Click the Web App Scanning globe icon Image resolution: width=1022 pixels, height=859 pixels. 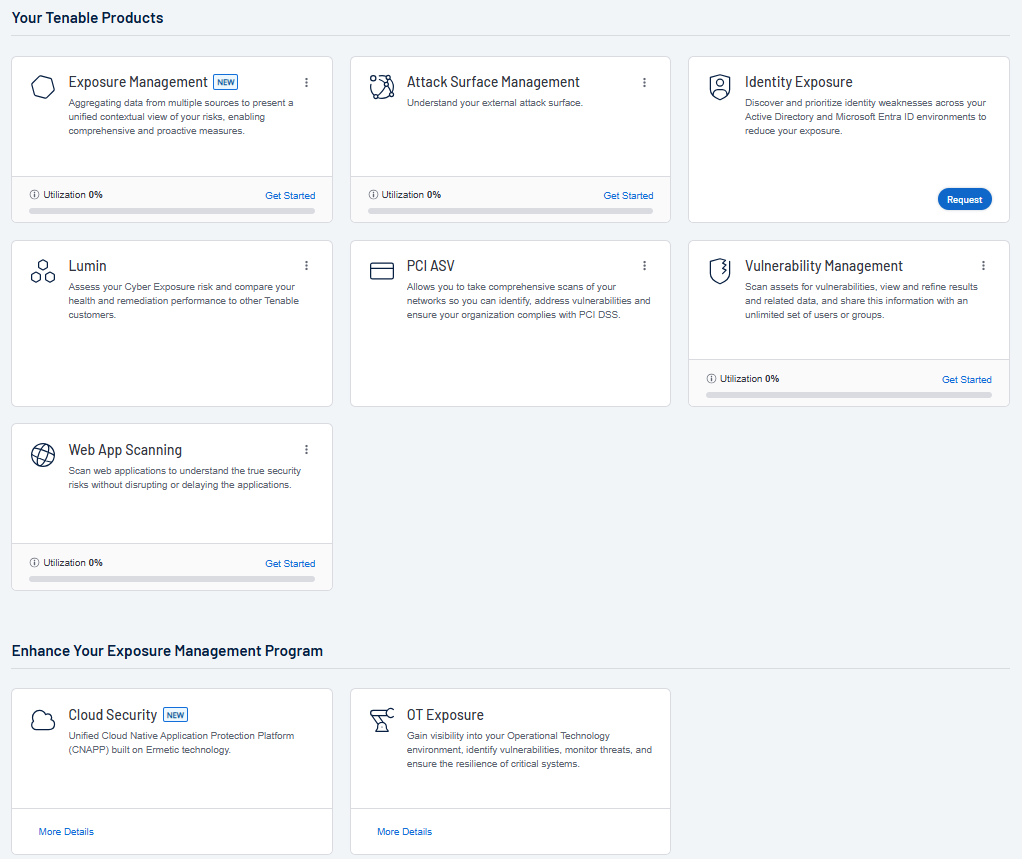[x=43, y=455]
